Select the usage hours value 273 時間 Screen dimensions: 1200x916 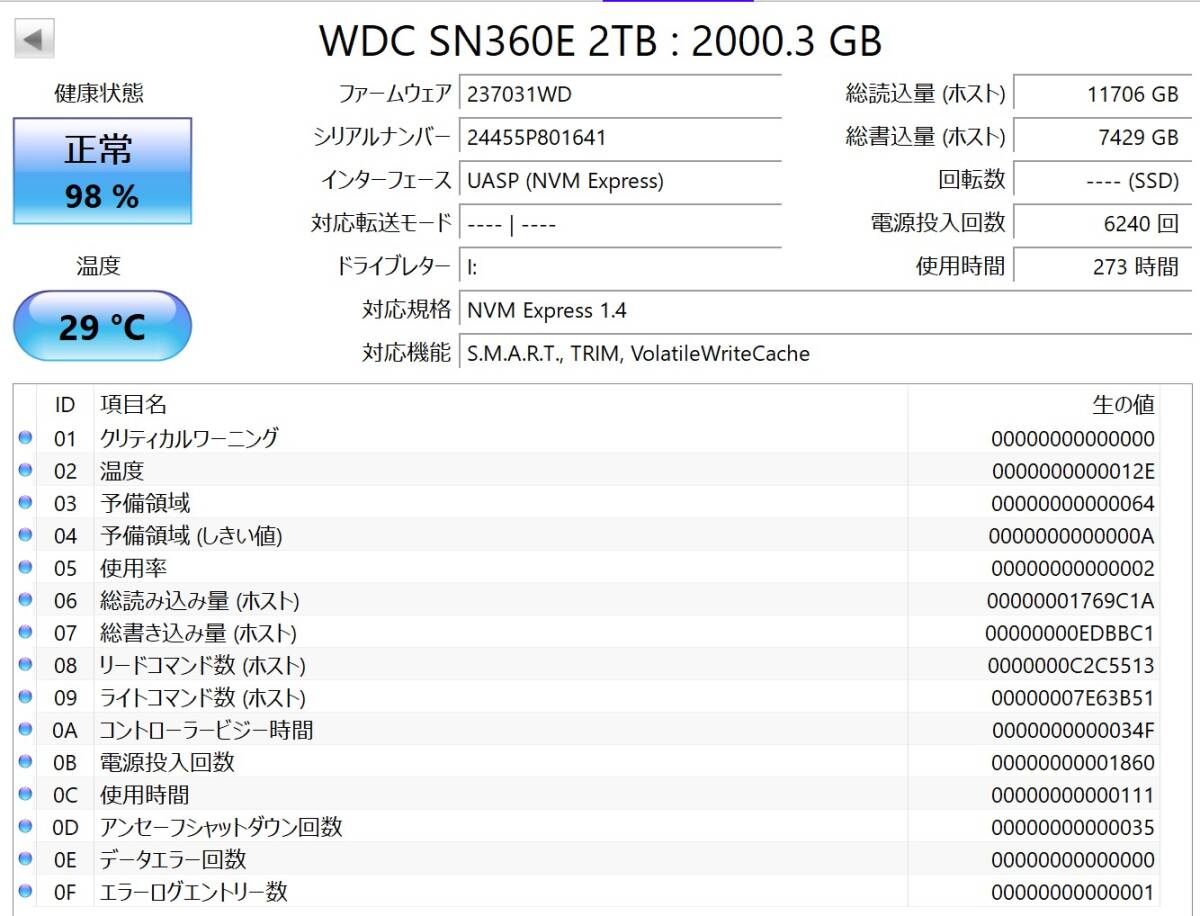click(1102, 267)
